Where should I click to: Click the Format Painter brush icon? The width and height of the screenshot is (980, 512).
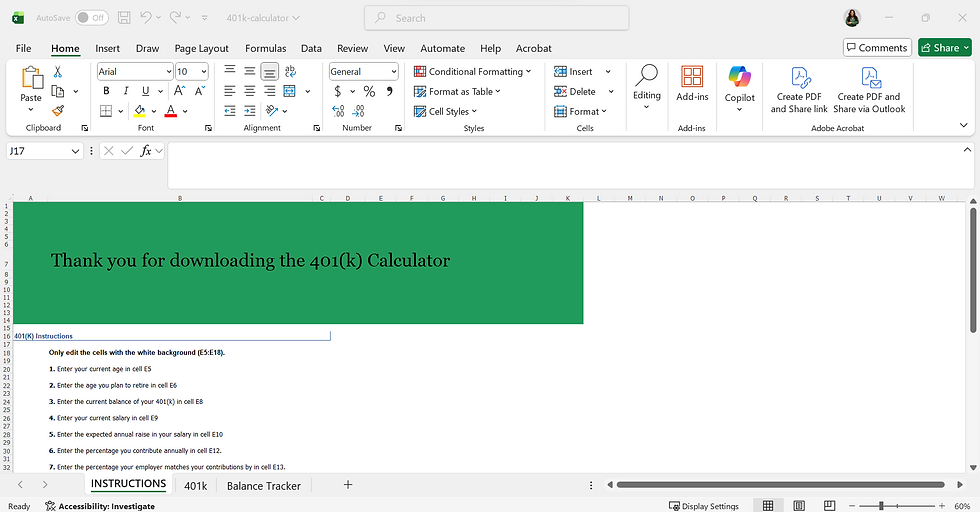click(57, 111)
